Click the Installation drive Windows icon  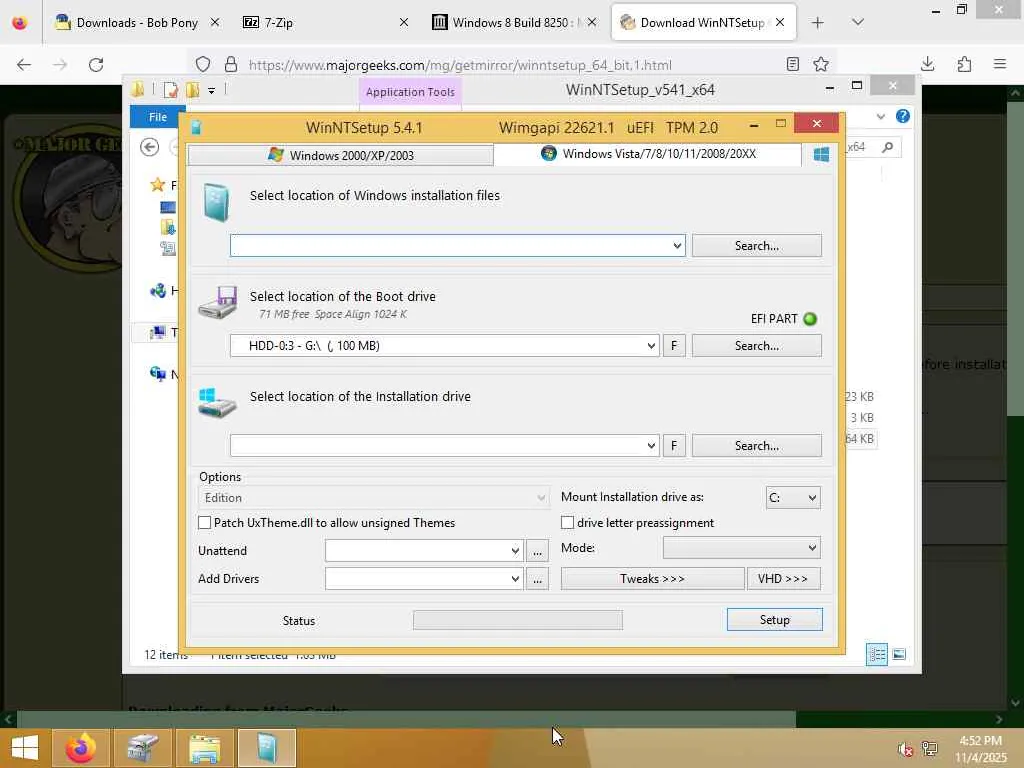(x=217, y=403)
